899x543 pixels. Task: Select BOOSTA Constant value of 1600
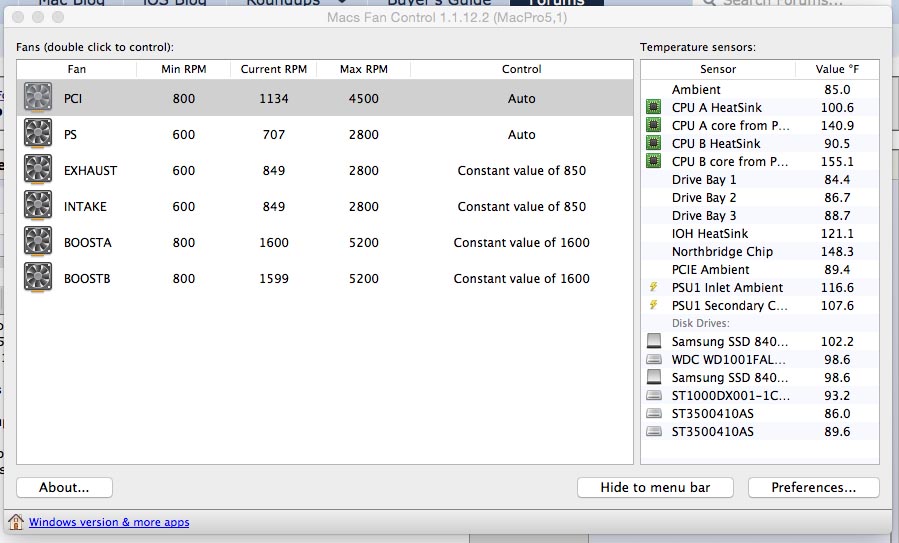pos(522,243)
